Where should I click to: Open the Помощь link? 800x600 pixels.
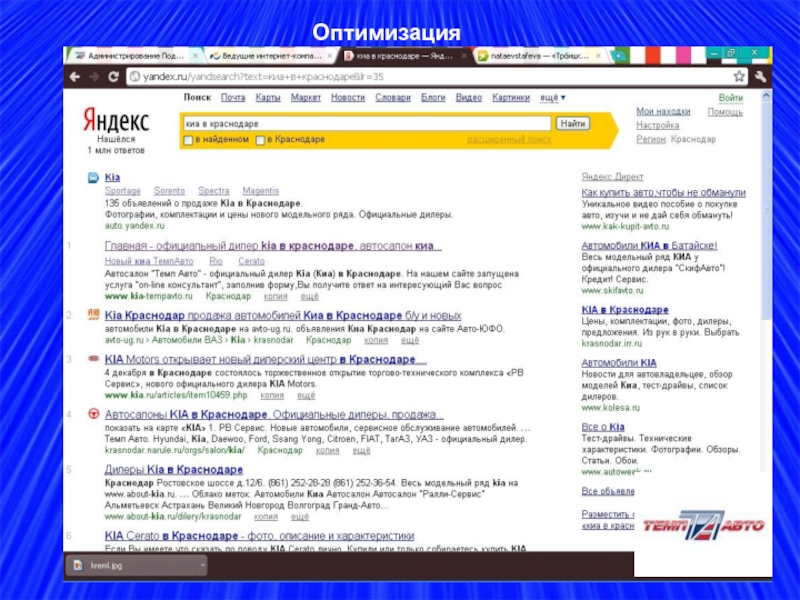725,112
